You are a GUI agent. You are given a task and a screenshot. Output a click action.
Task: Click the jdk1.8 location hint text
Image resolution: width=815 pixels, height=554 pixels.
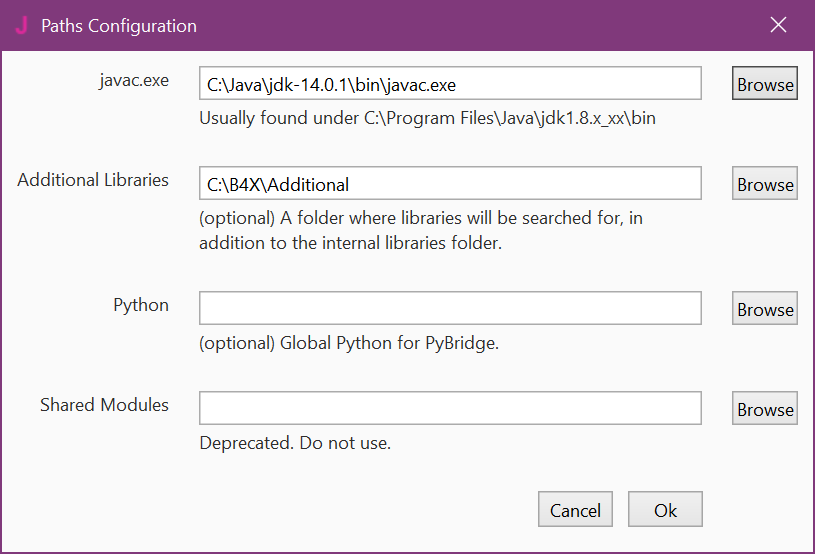click(x=427, y=118)
